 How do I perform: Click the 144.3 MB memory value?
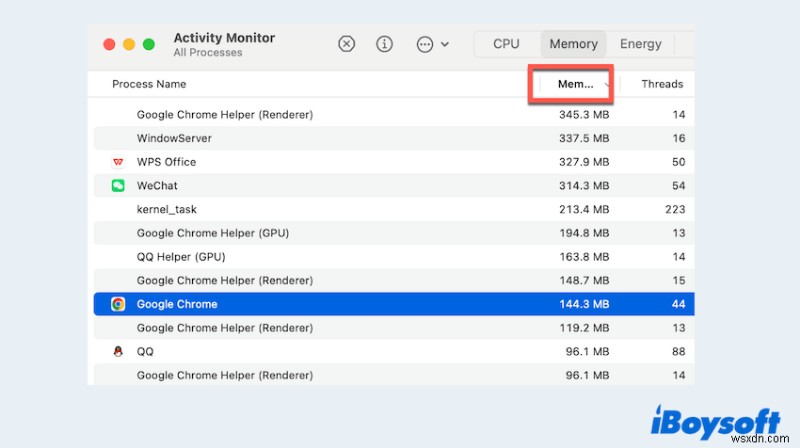[x=584, y=304]
